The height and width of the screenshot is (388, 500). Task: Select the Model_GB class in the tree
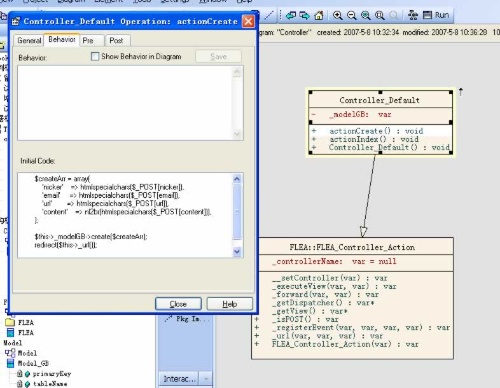pos(33,363)
